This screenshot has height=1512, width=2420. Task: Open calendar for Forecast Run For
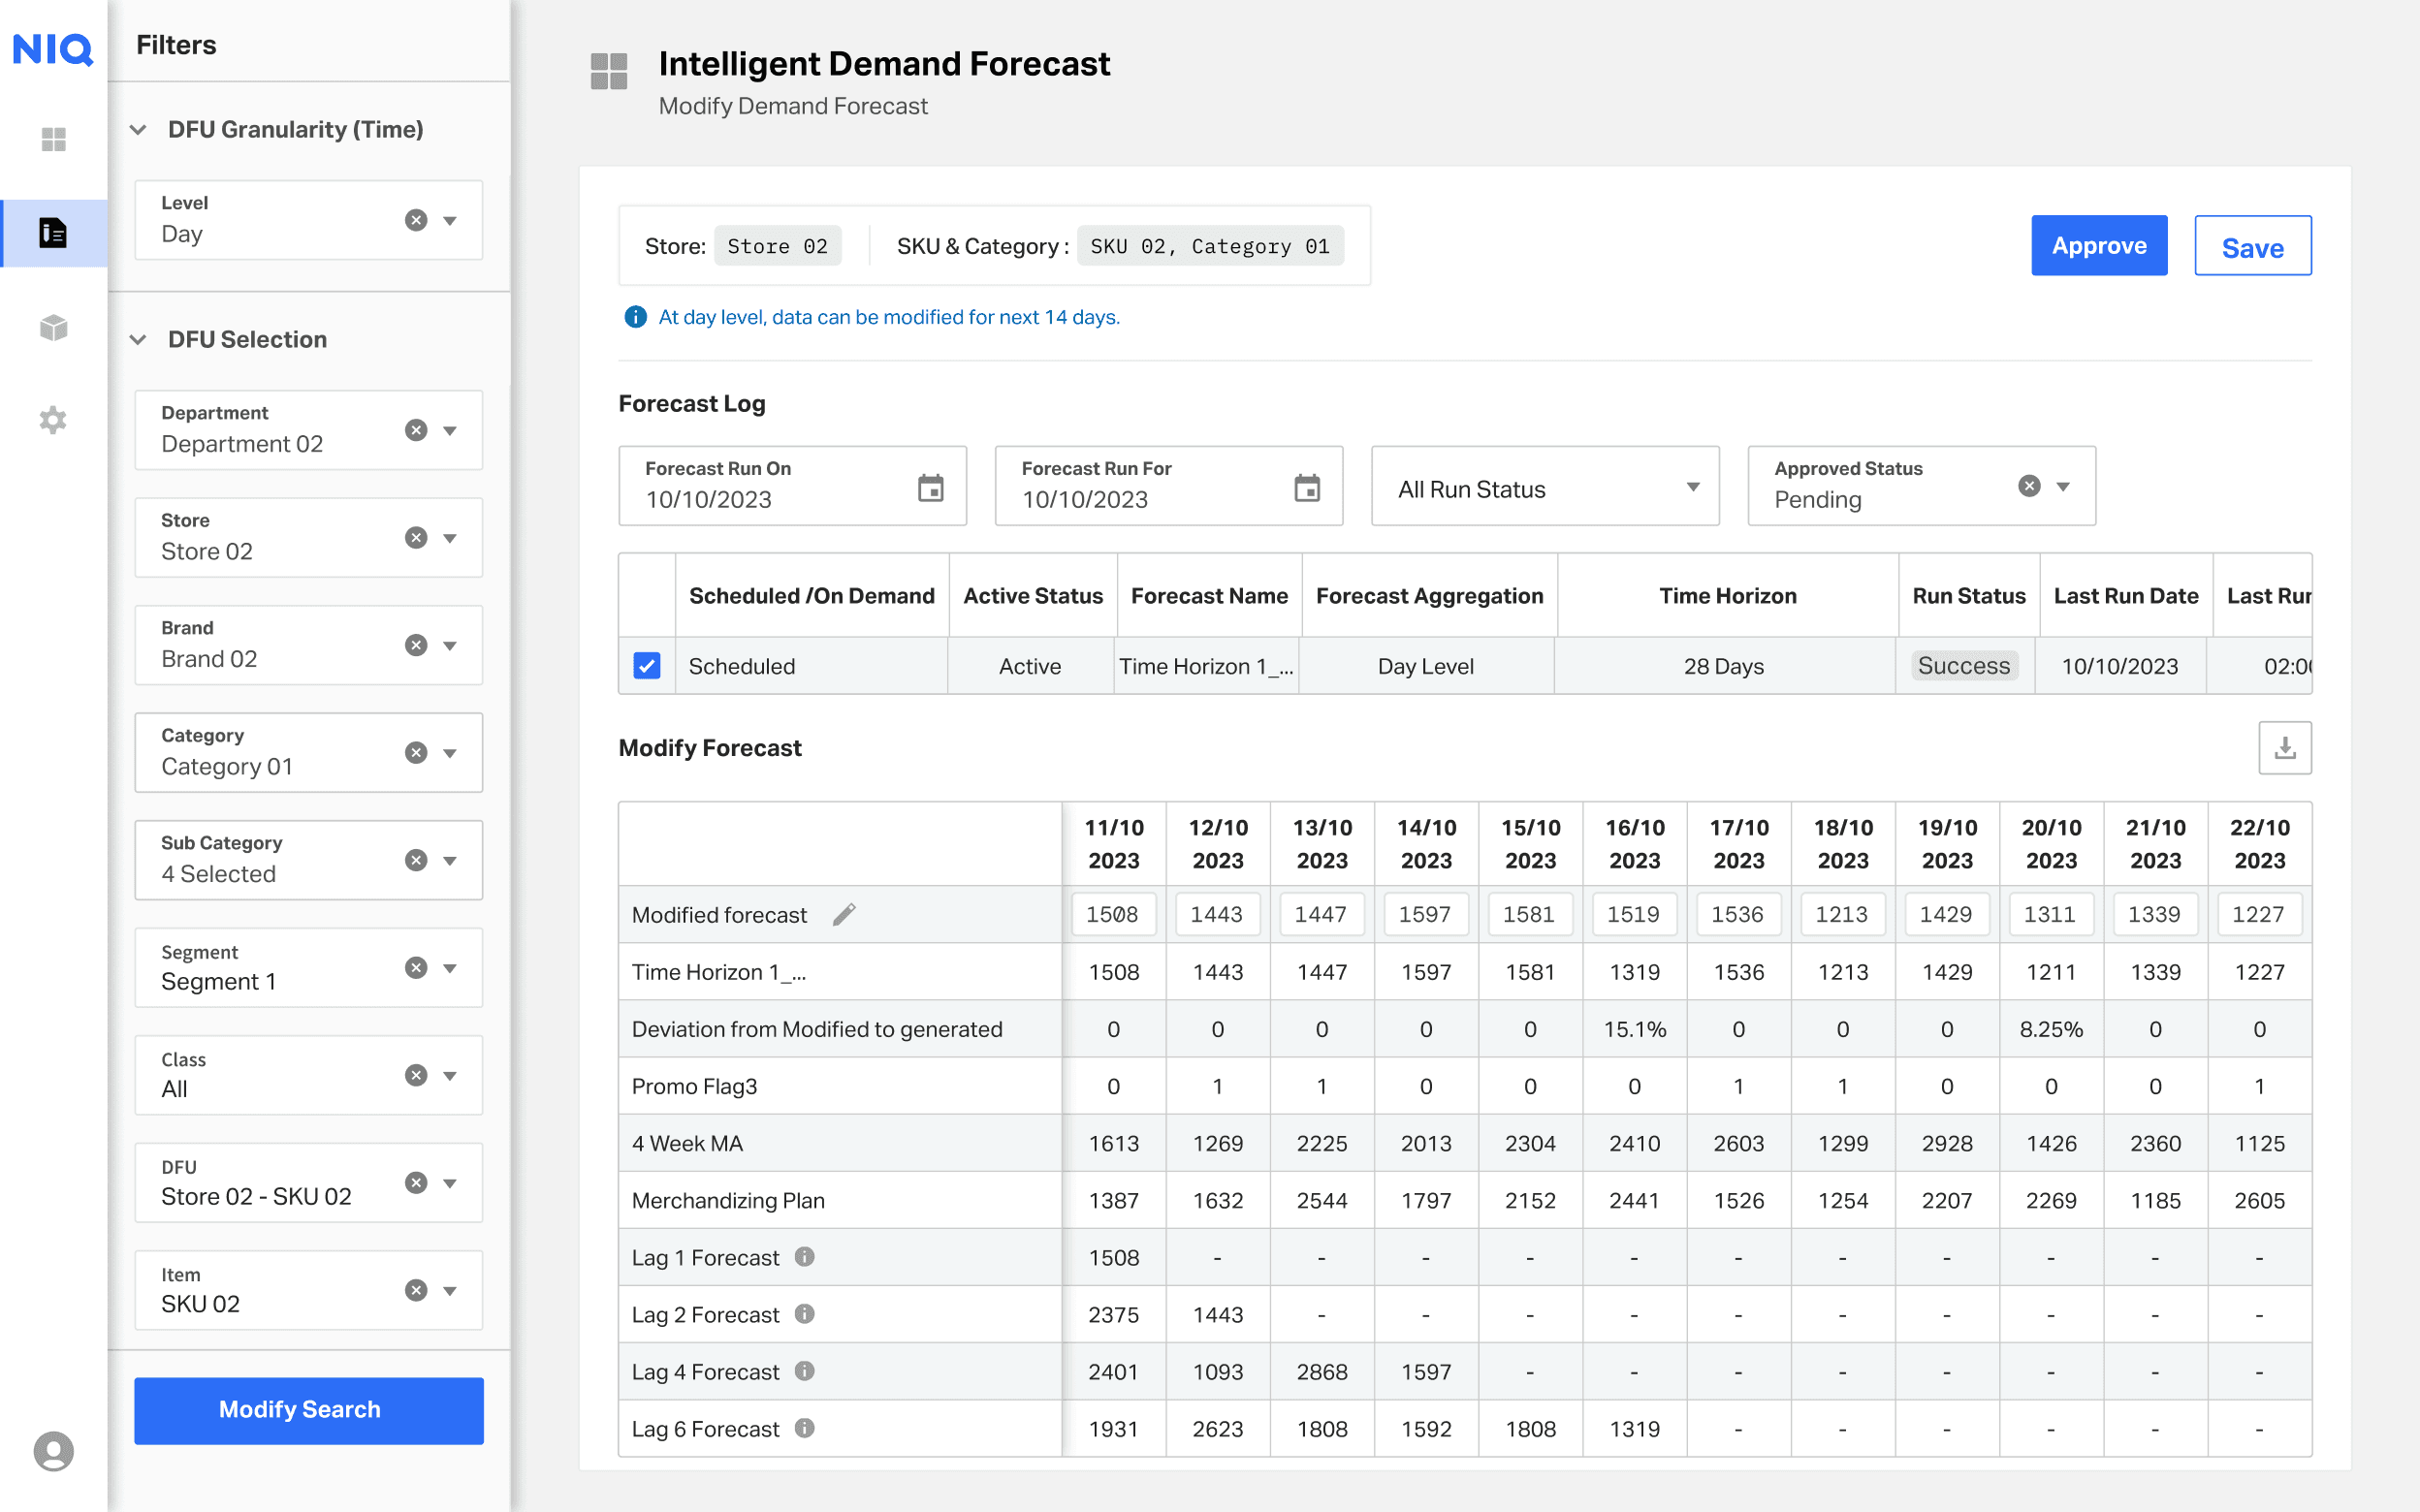click(1307, 488)
